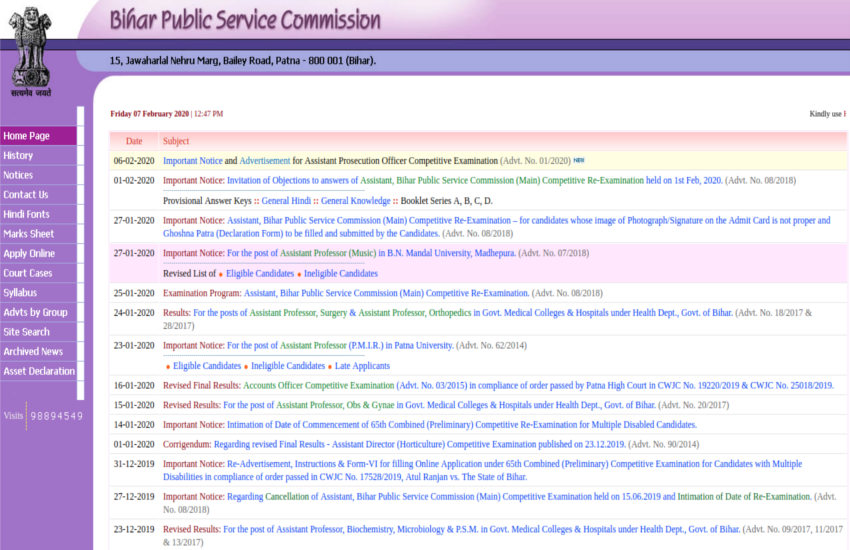View Syllabus from the sidebar
850x550 pixels.
[20, 293]
